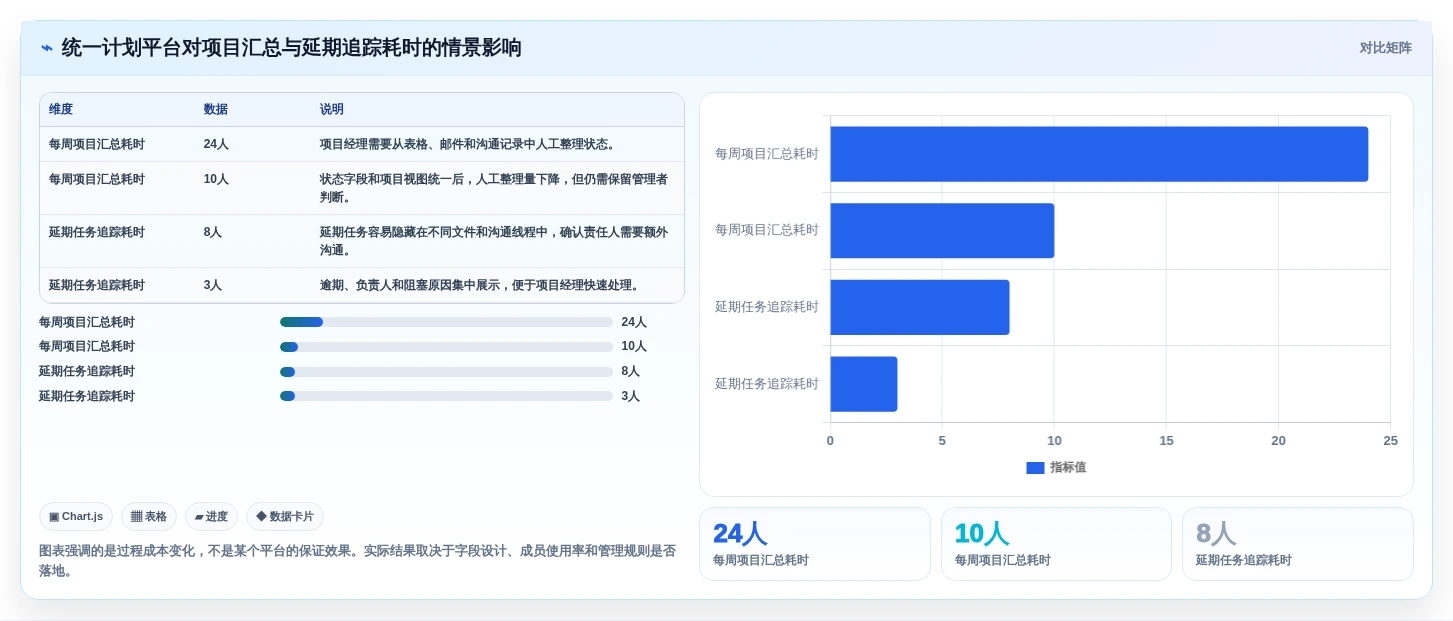Click the chart bar reaching value 8

(x=920, y=307)
